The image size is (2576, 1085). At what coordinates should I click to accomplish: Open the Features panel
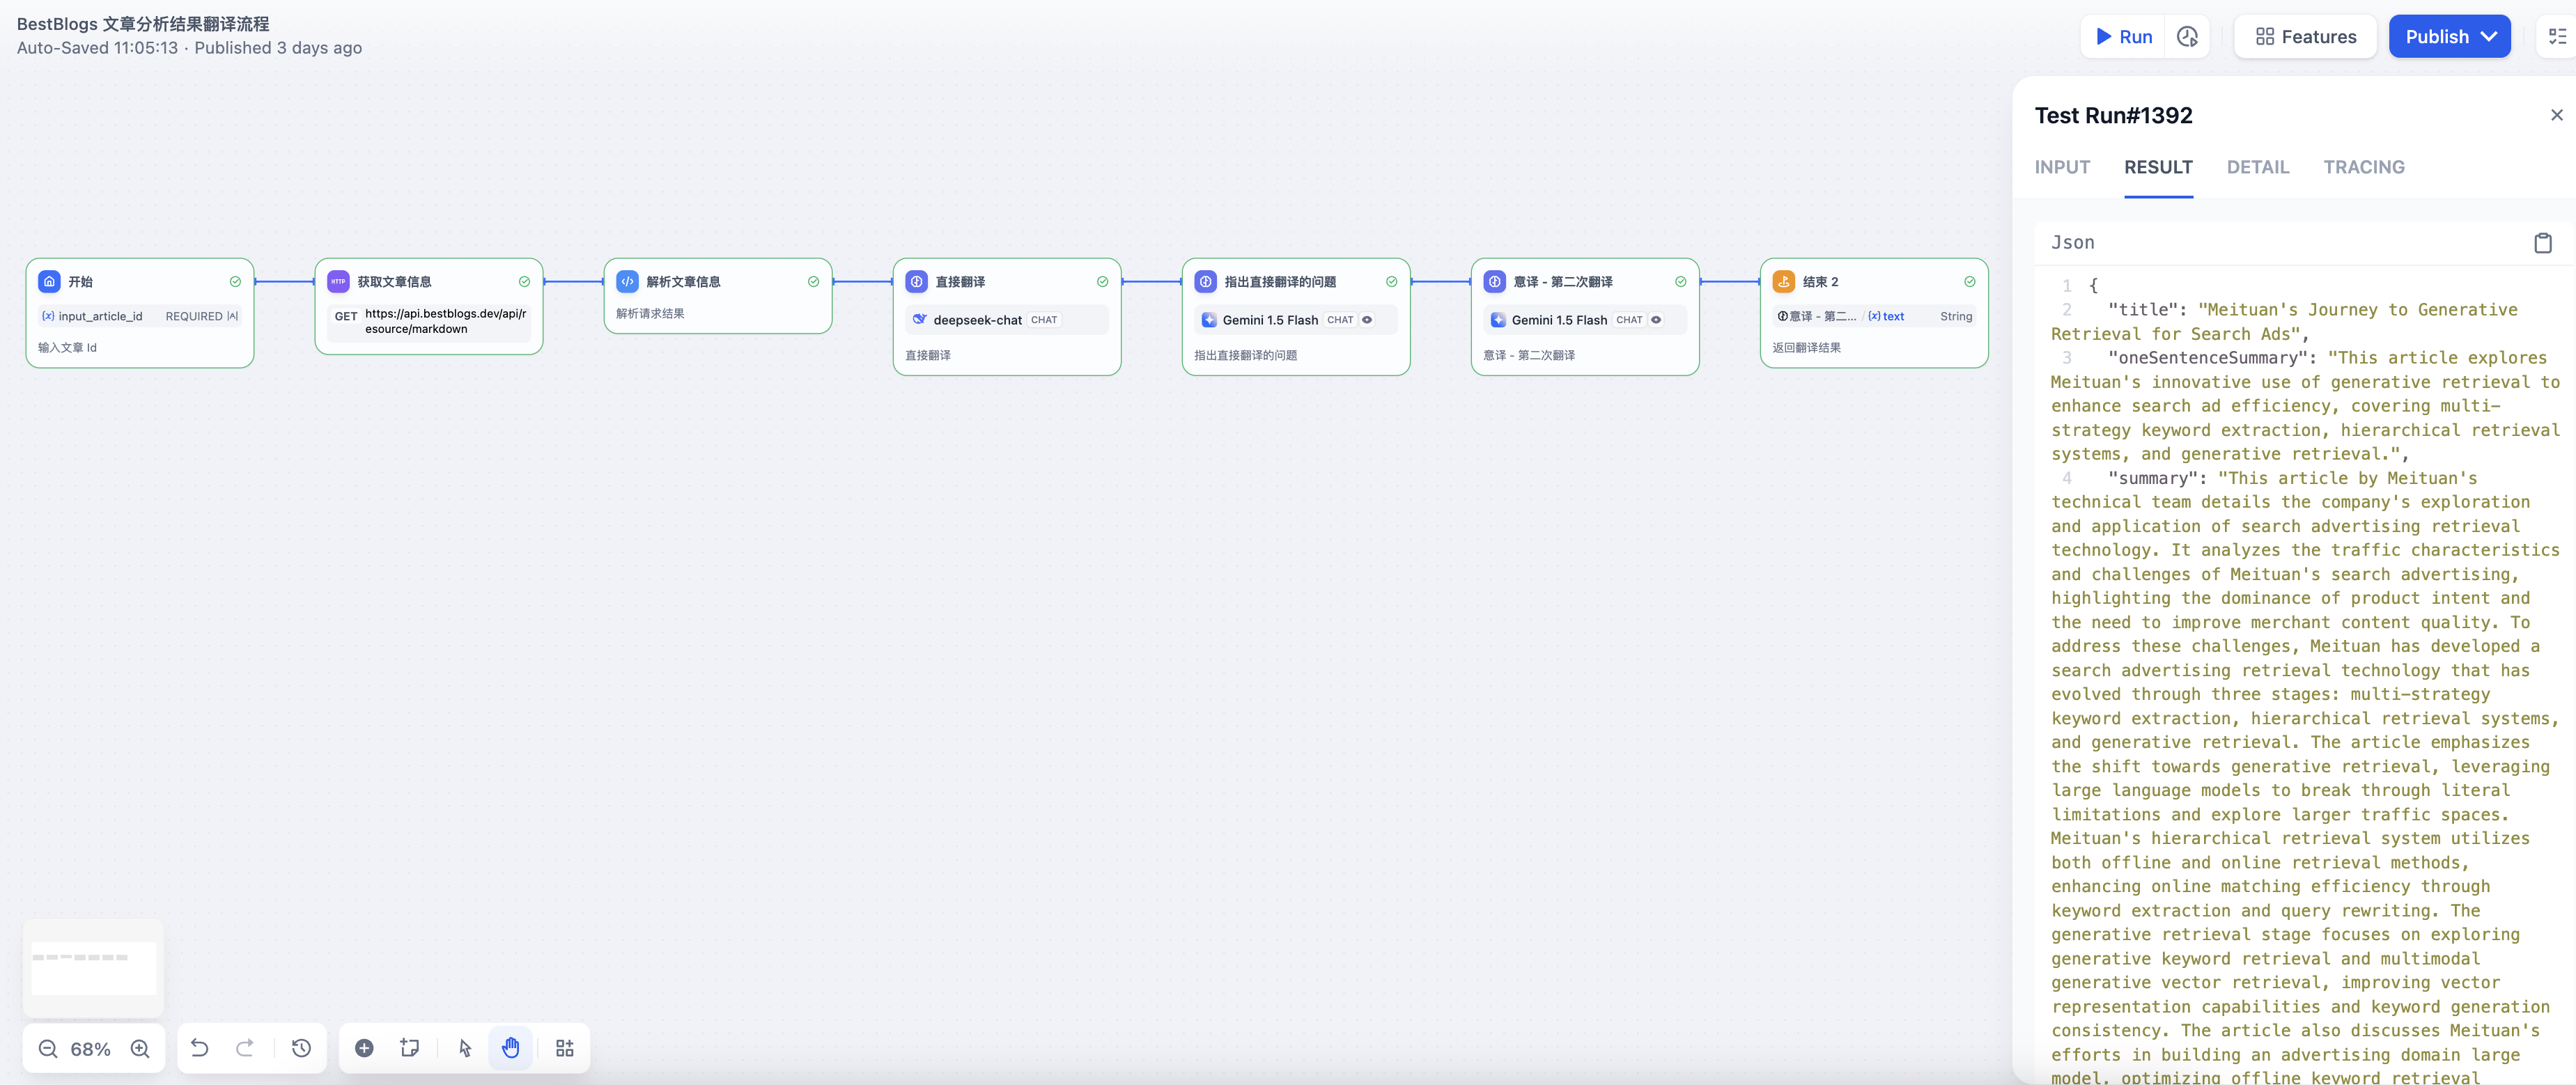point(2305,37)
